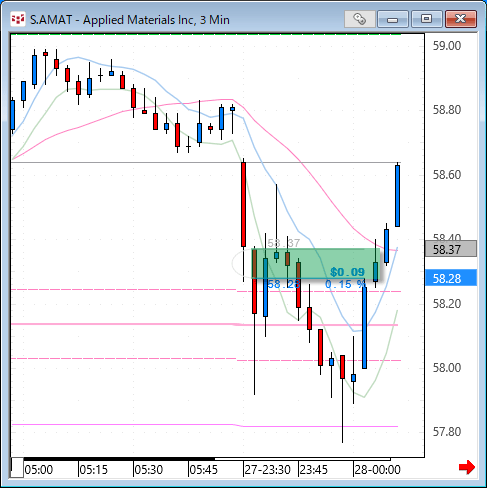The width and height of the screenshot is (487, 488).
Task: Click the 57.80 price scale label
Action: point(447,432)
